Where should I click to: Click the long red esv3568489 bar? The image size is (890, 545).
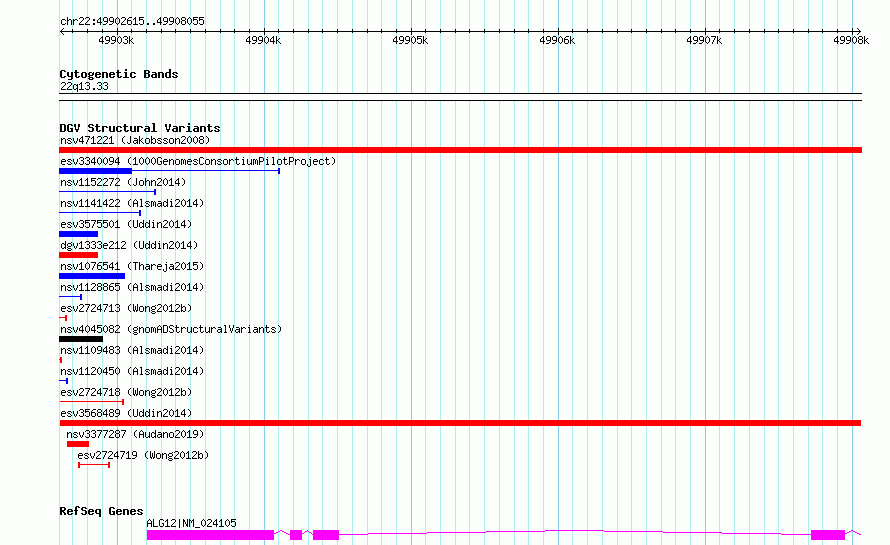click(x=460, y=423)
